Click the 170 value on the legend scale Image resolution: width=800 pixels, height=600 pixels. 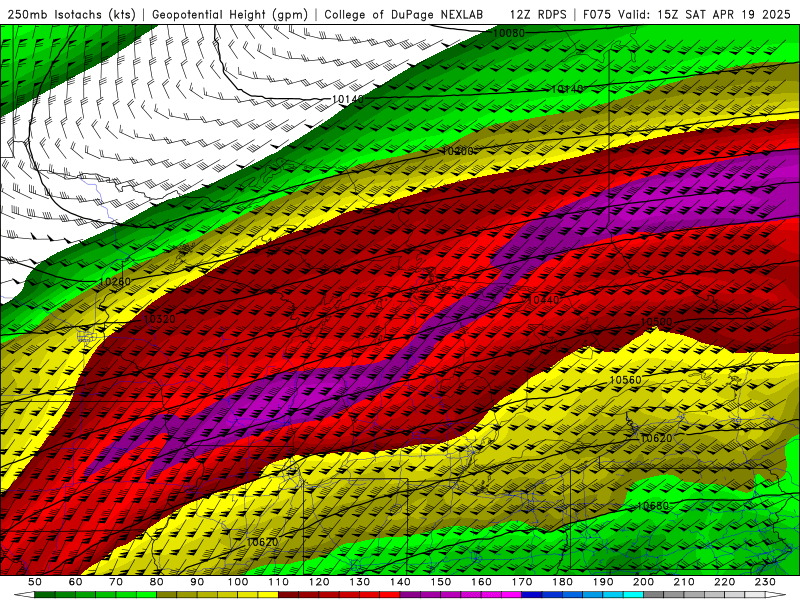pyautogui.click(x=522, y=582)
